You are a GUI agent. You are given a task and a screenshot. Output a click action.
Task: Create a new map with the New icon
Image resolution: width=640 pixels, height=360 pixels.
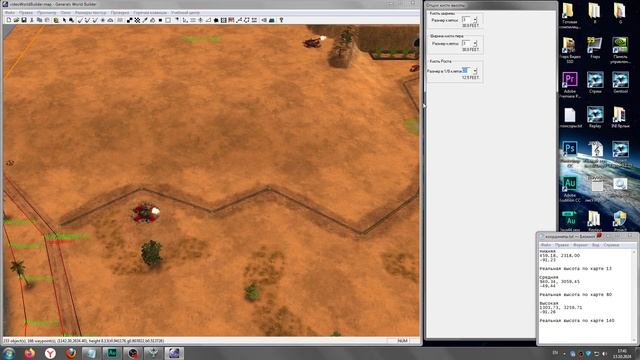[x=9, y=20]
